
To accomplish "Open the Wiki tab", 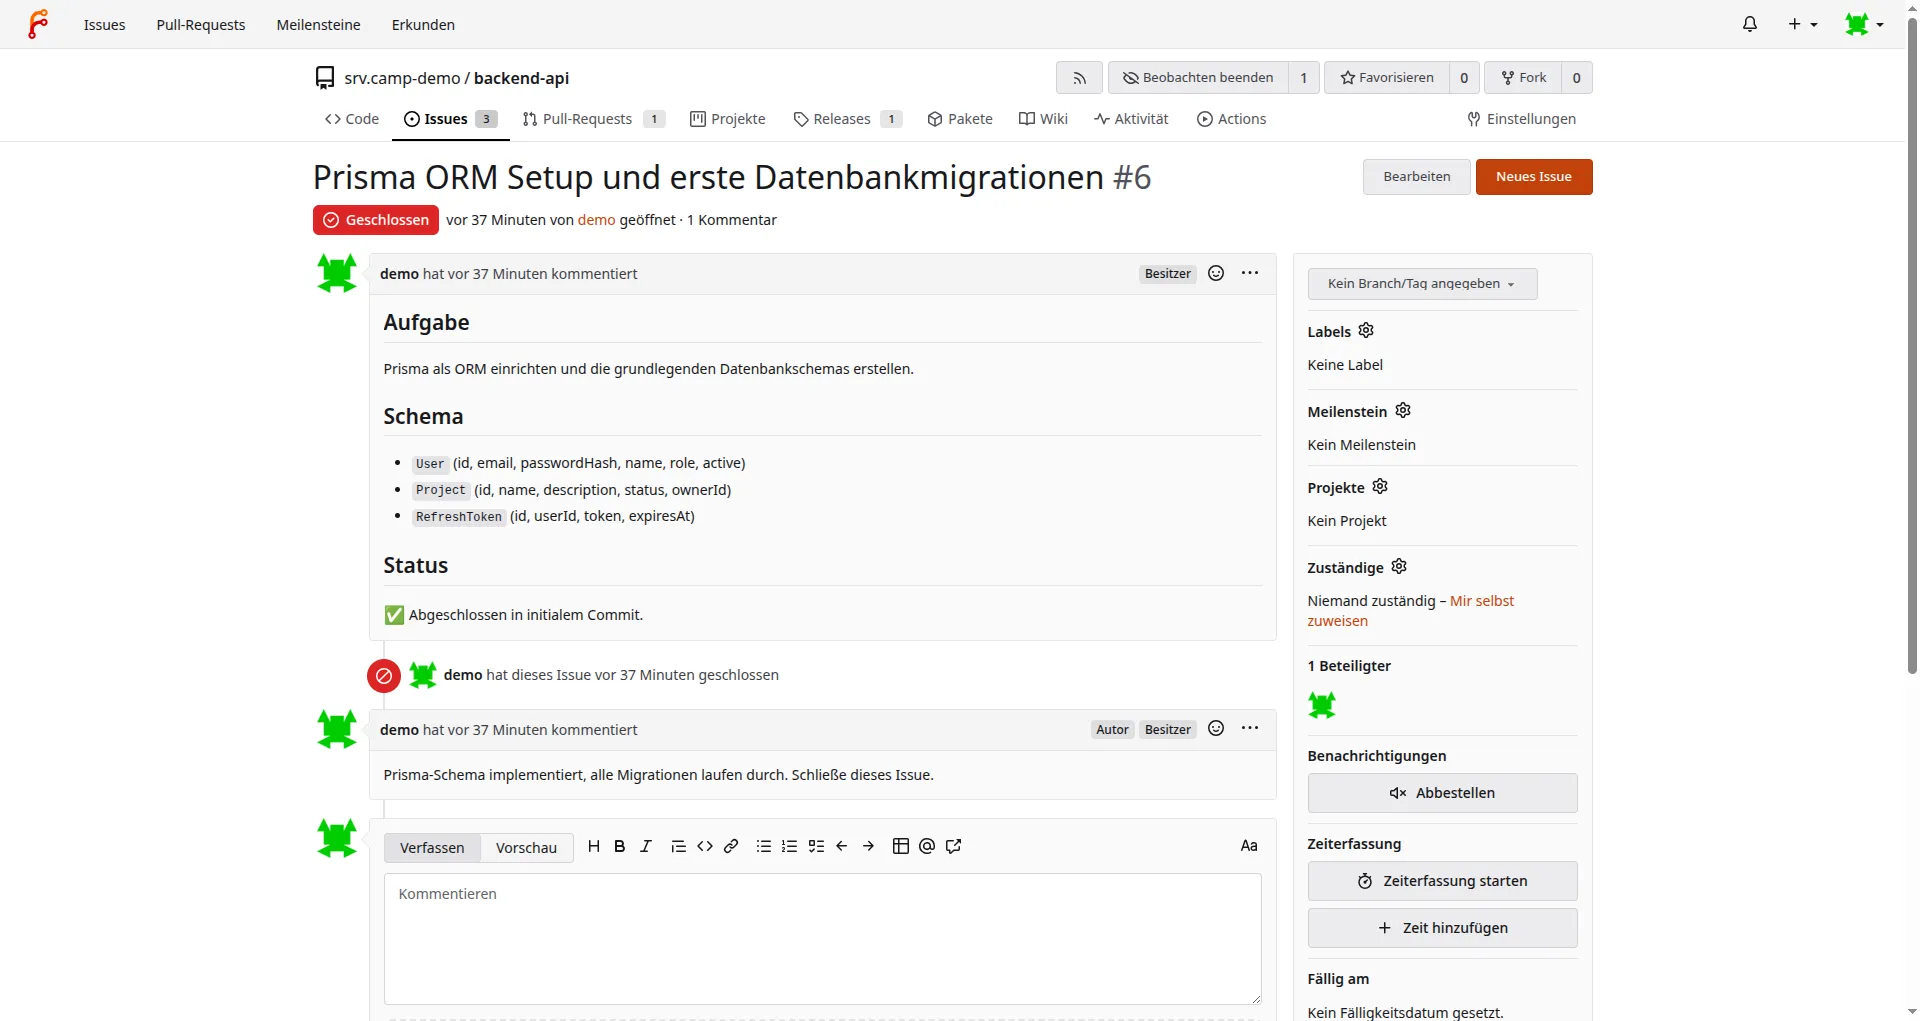I will pyautogui.click(x=1043, y=119).
